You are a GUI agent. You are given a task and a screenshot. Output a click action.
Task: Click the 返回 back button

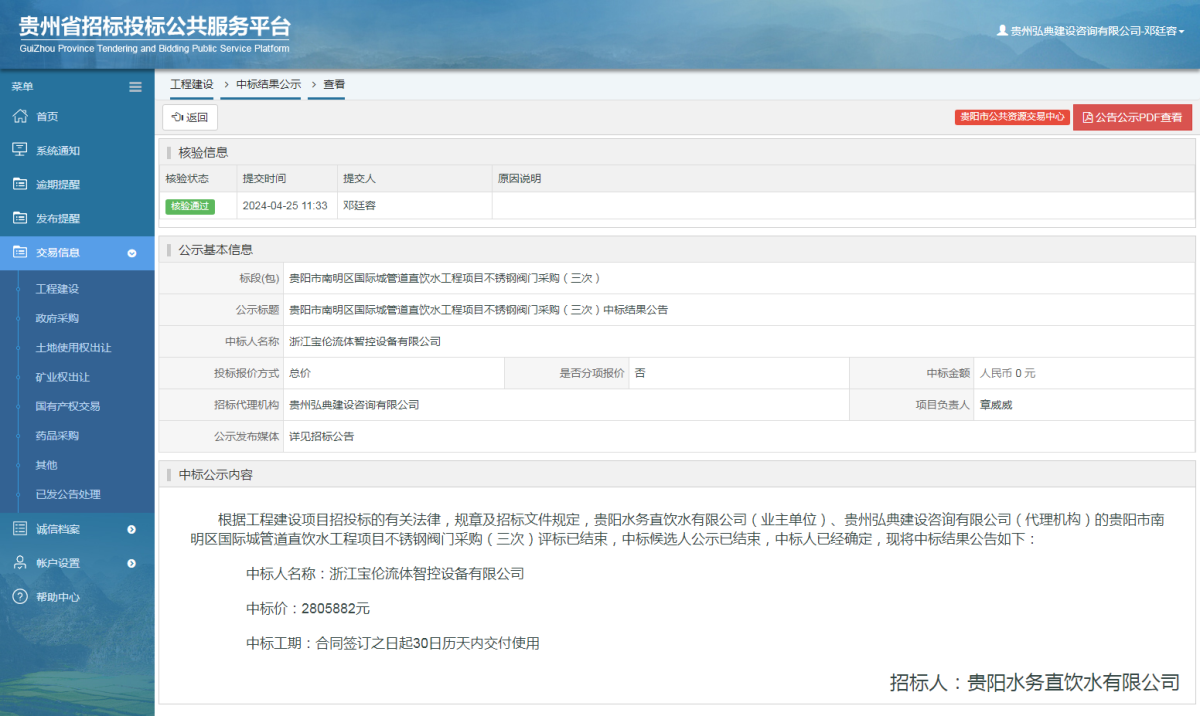point(190,117)
